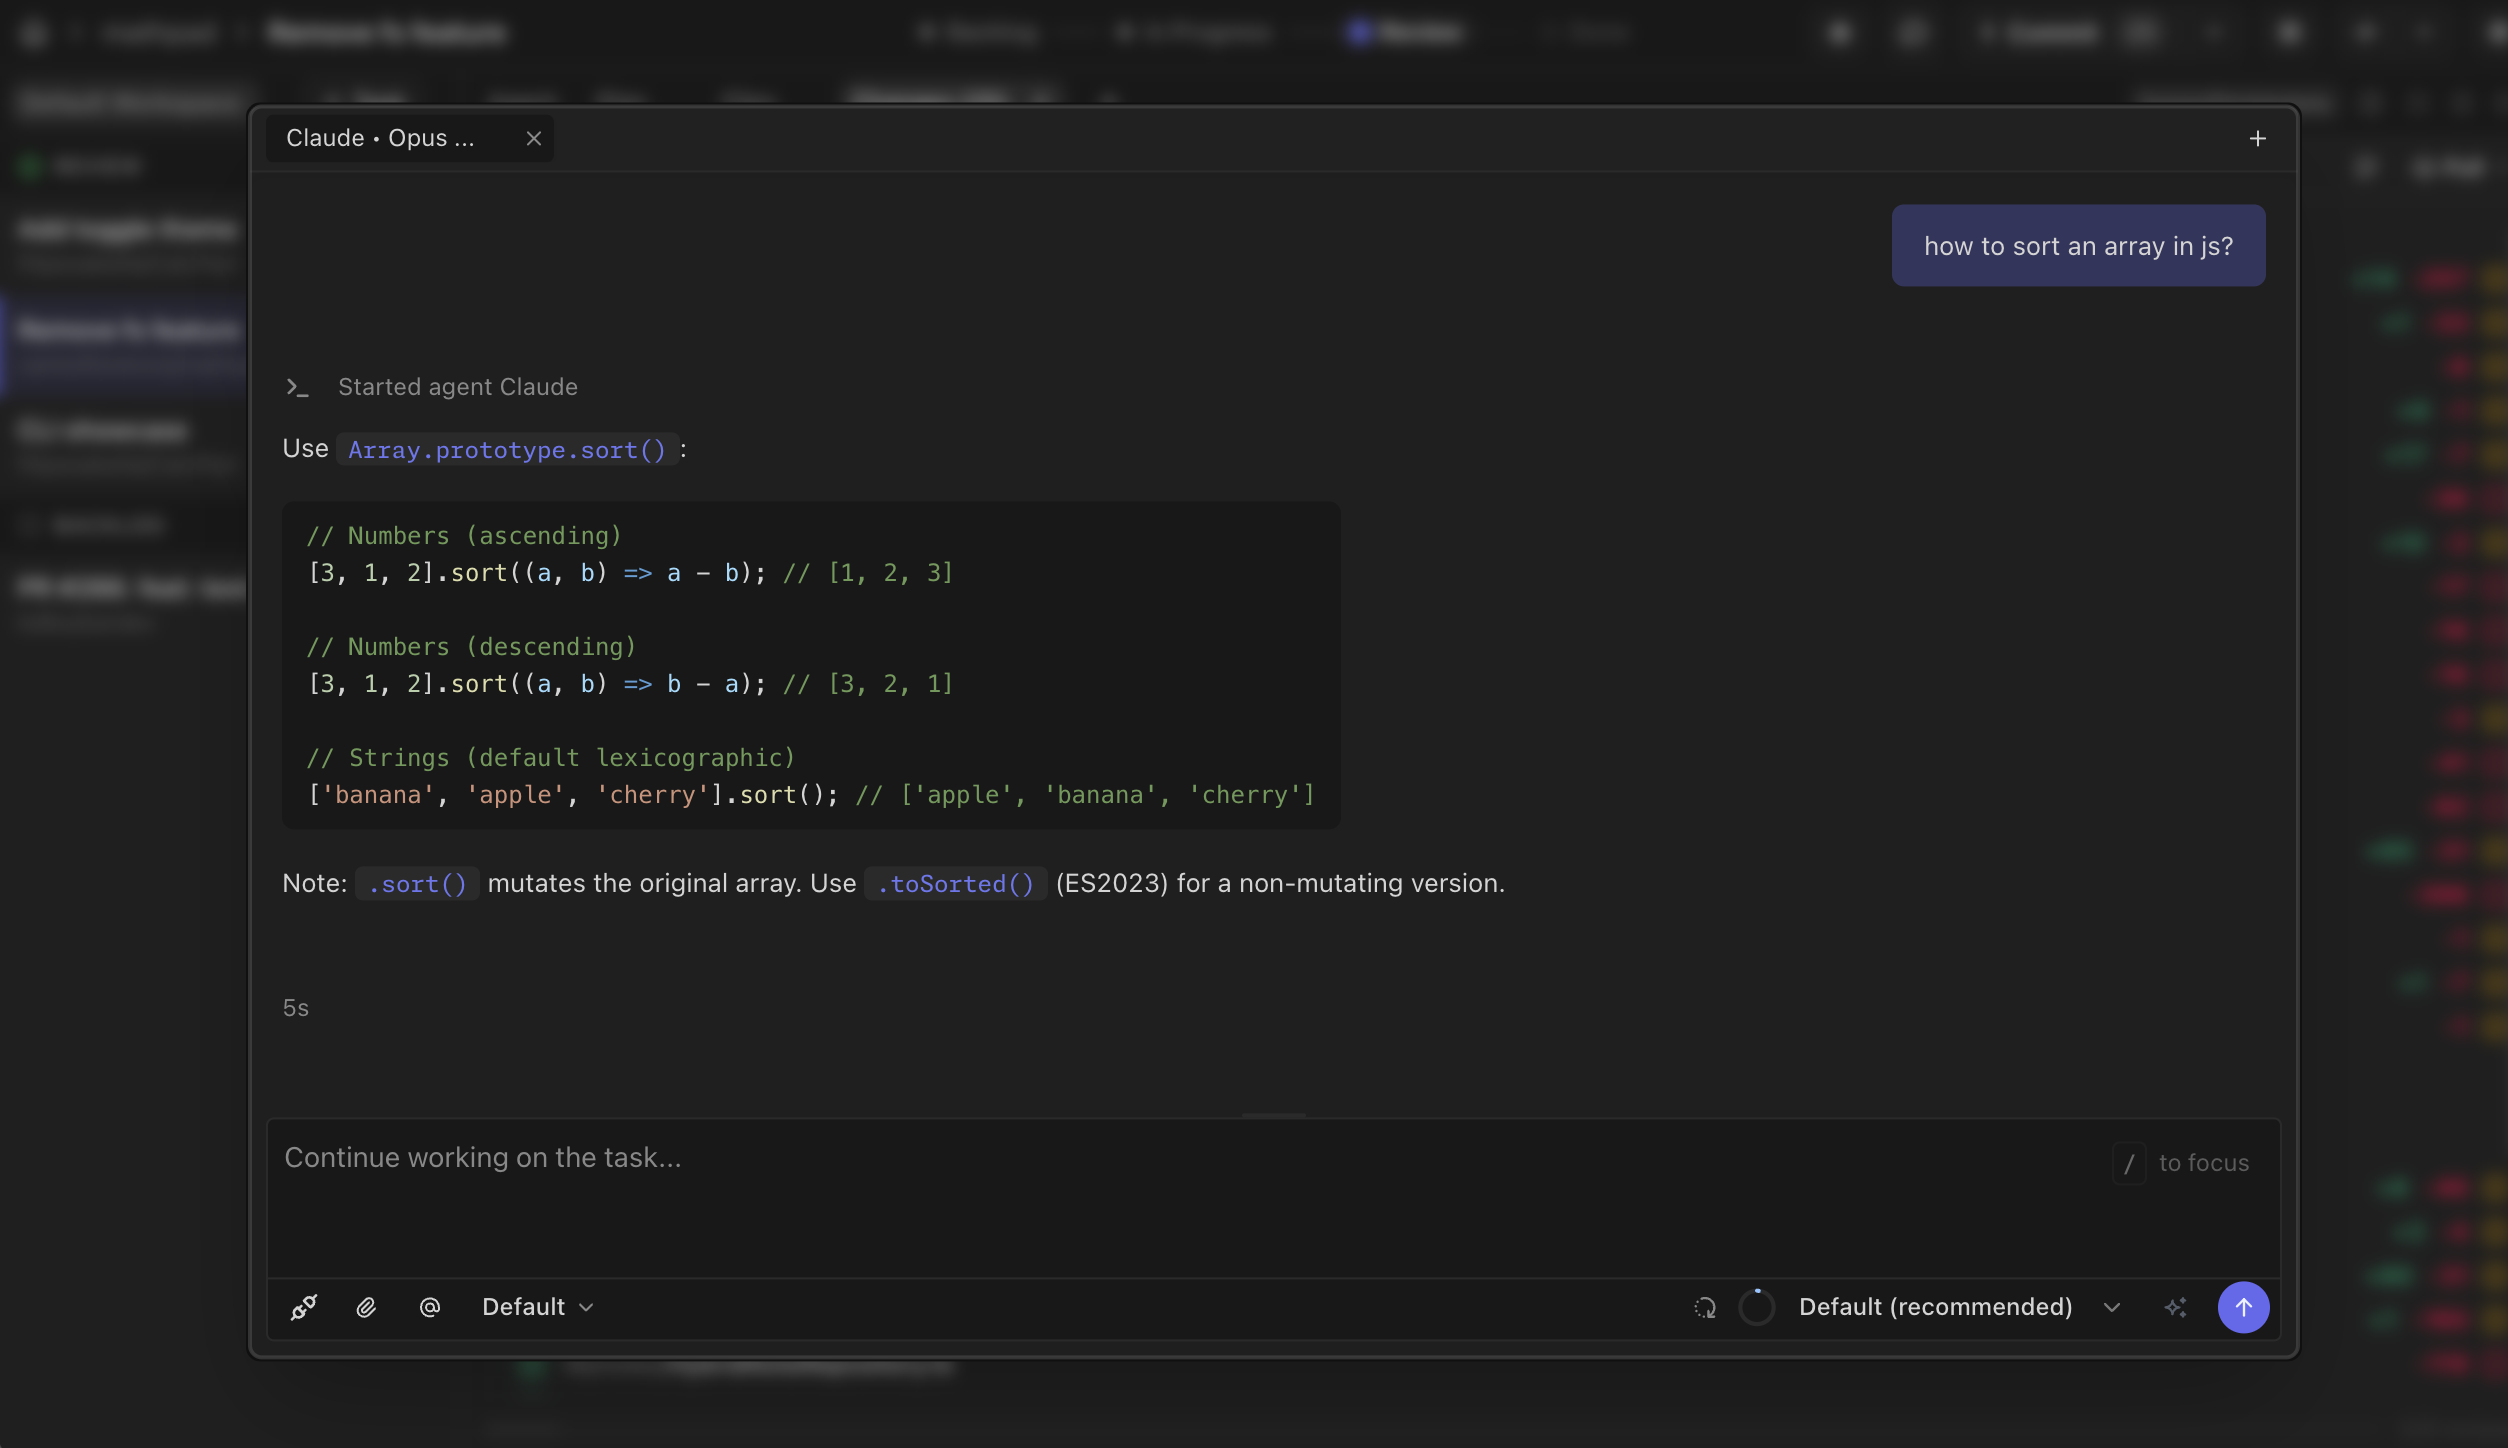Viewport: 2508px width, 1448px height.
Task: Click the code line sorting with b - a
Action: point(630,684)
